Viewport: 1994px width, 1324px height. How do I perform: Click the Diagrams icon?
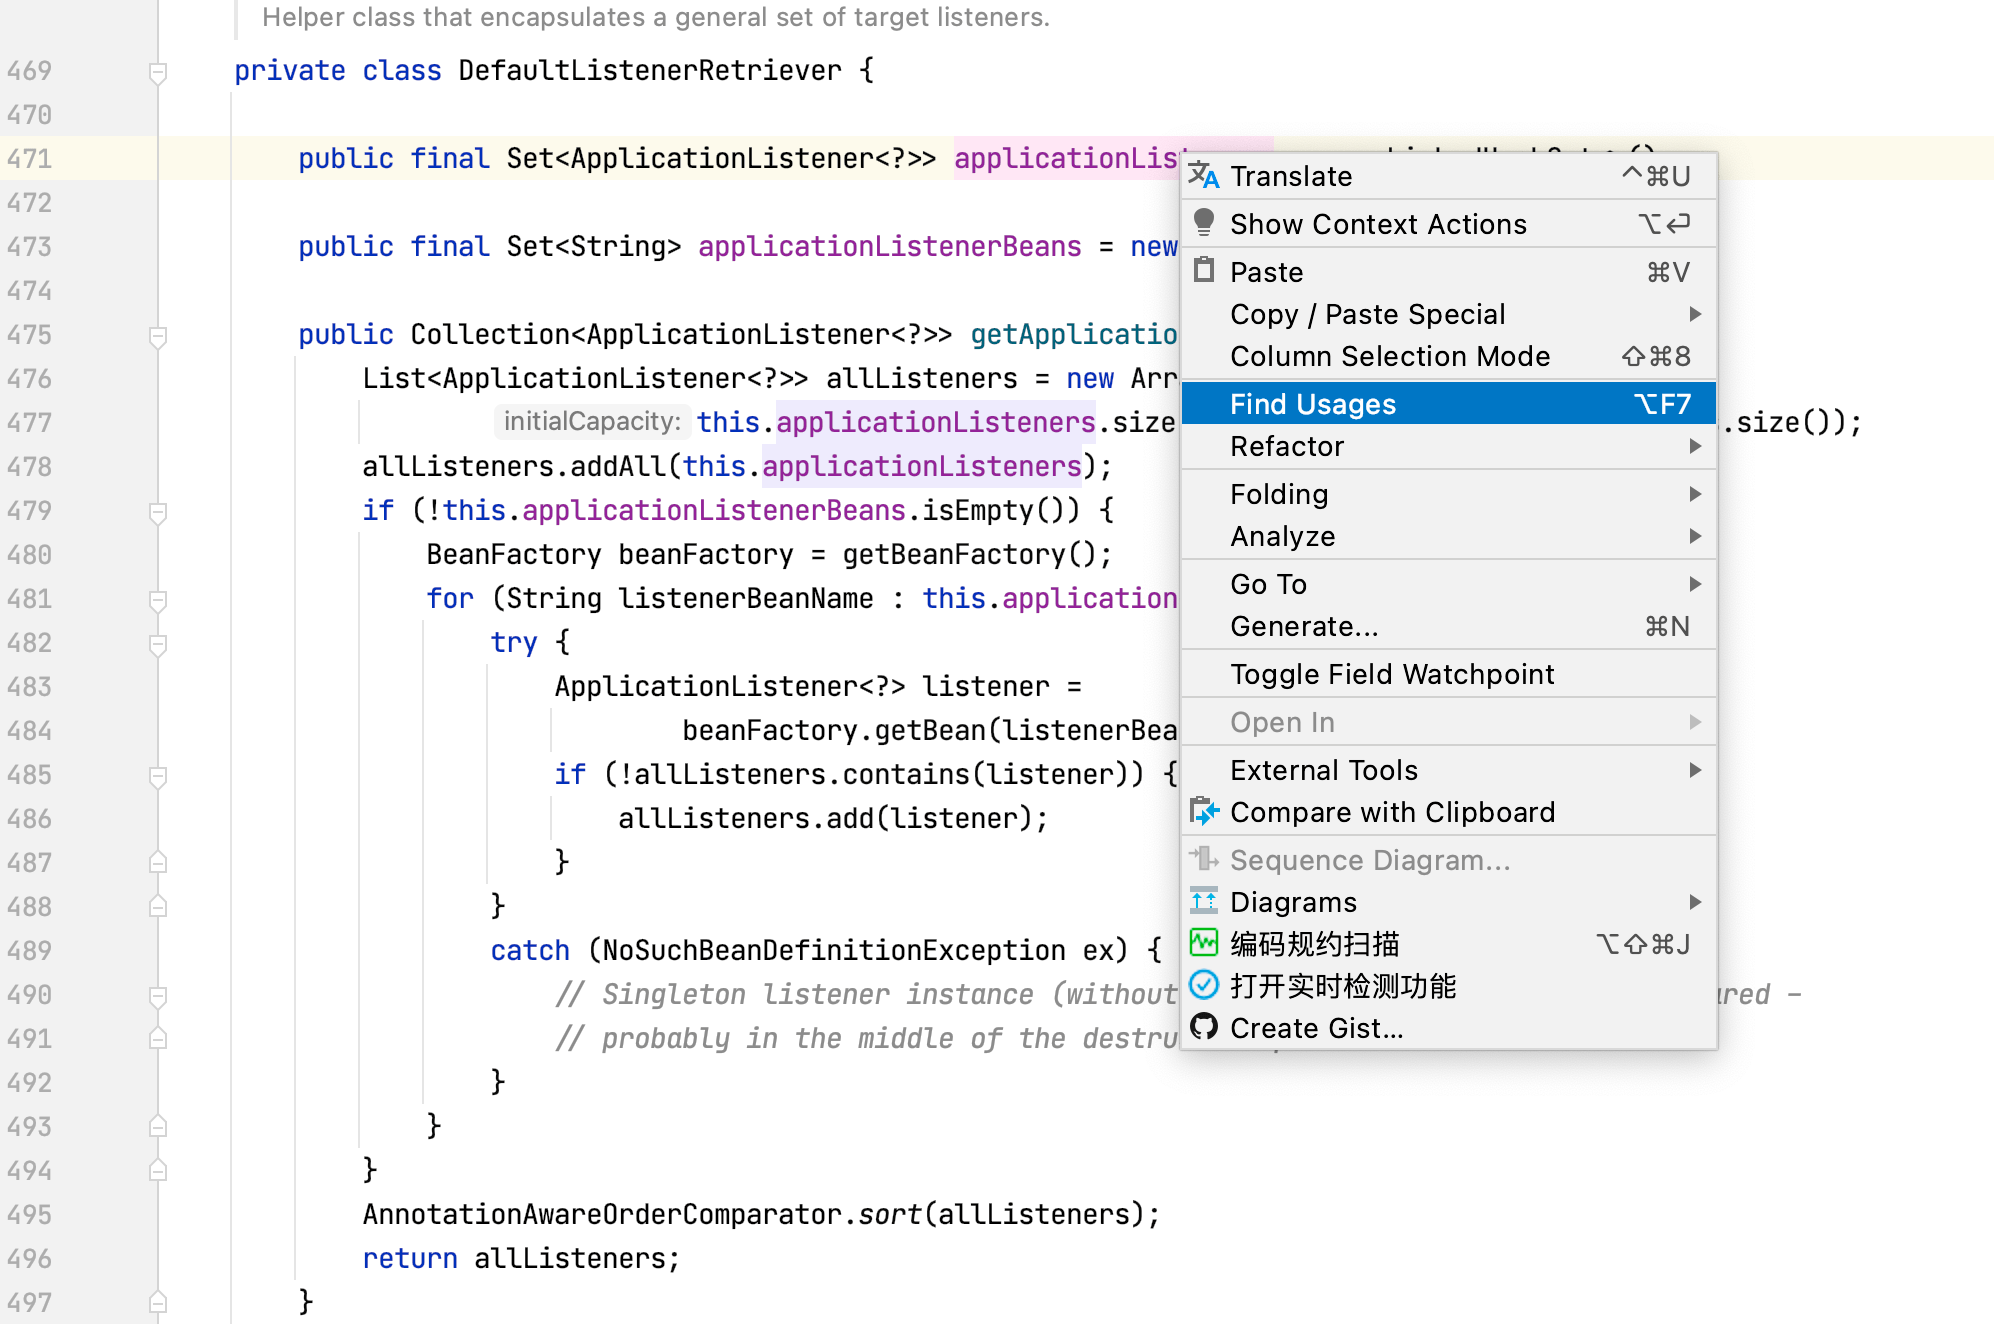1204,902
